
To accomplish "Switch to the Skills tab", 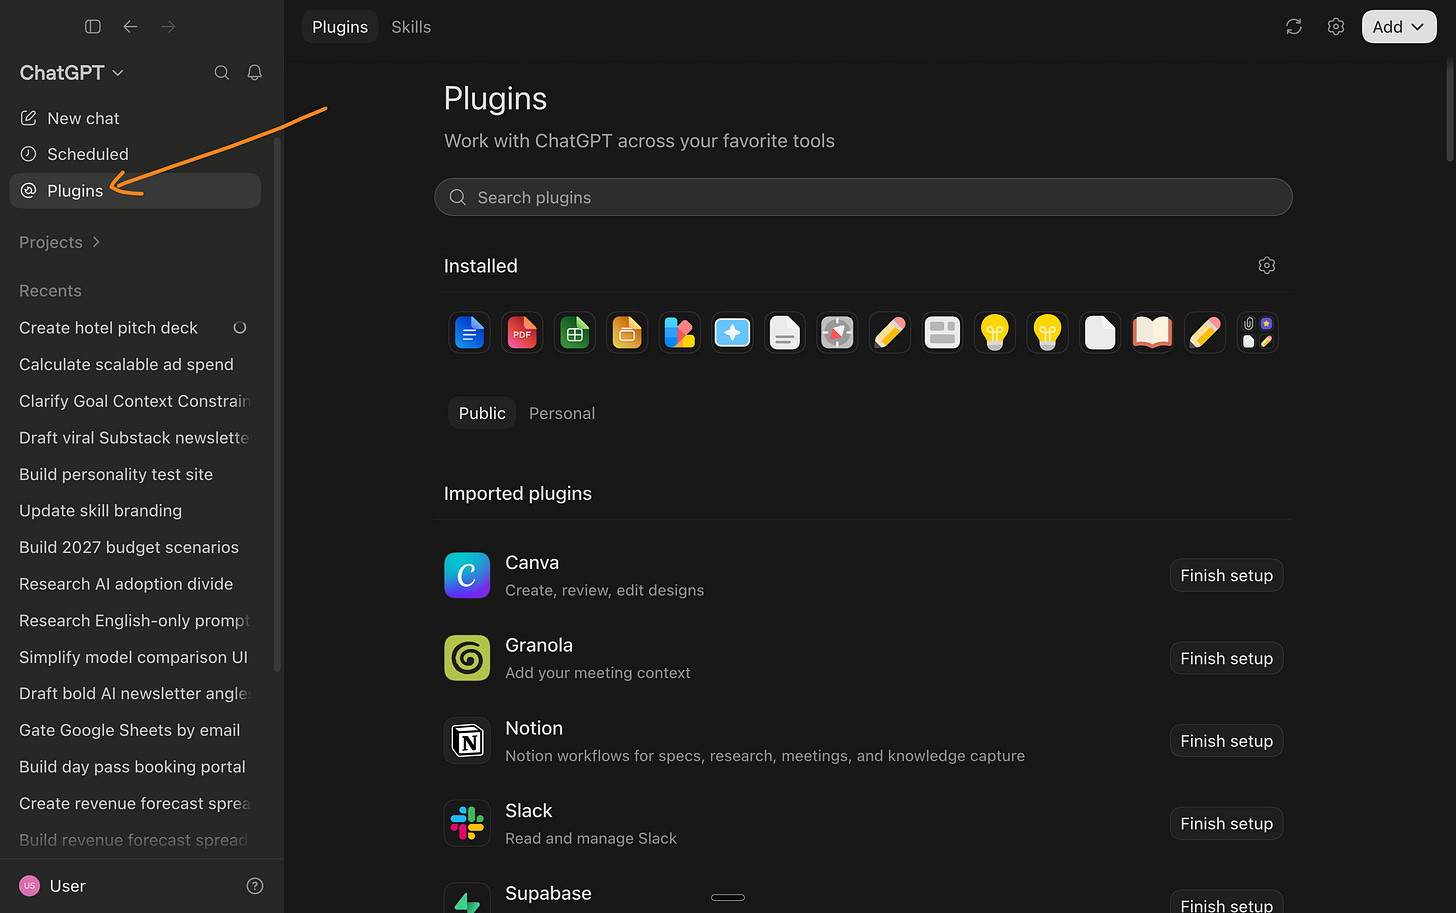I will pyautogui.click(x=411, y=27).
